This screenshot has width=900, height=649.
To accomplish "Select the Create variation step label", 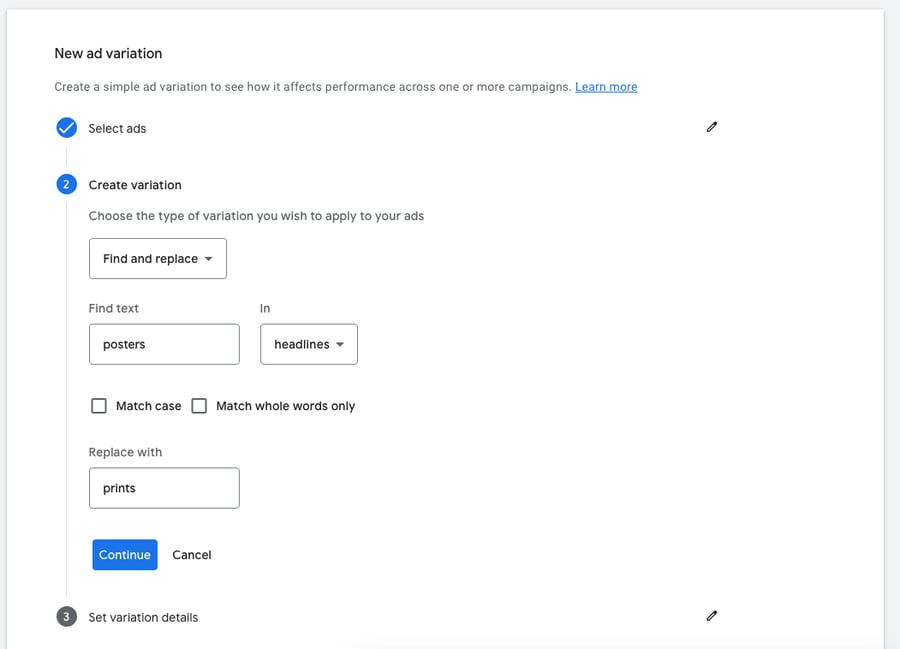I will click(x=133, y=184).
